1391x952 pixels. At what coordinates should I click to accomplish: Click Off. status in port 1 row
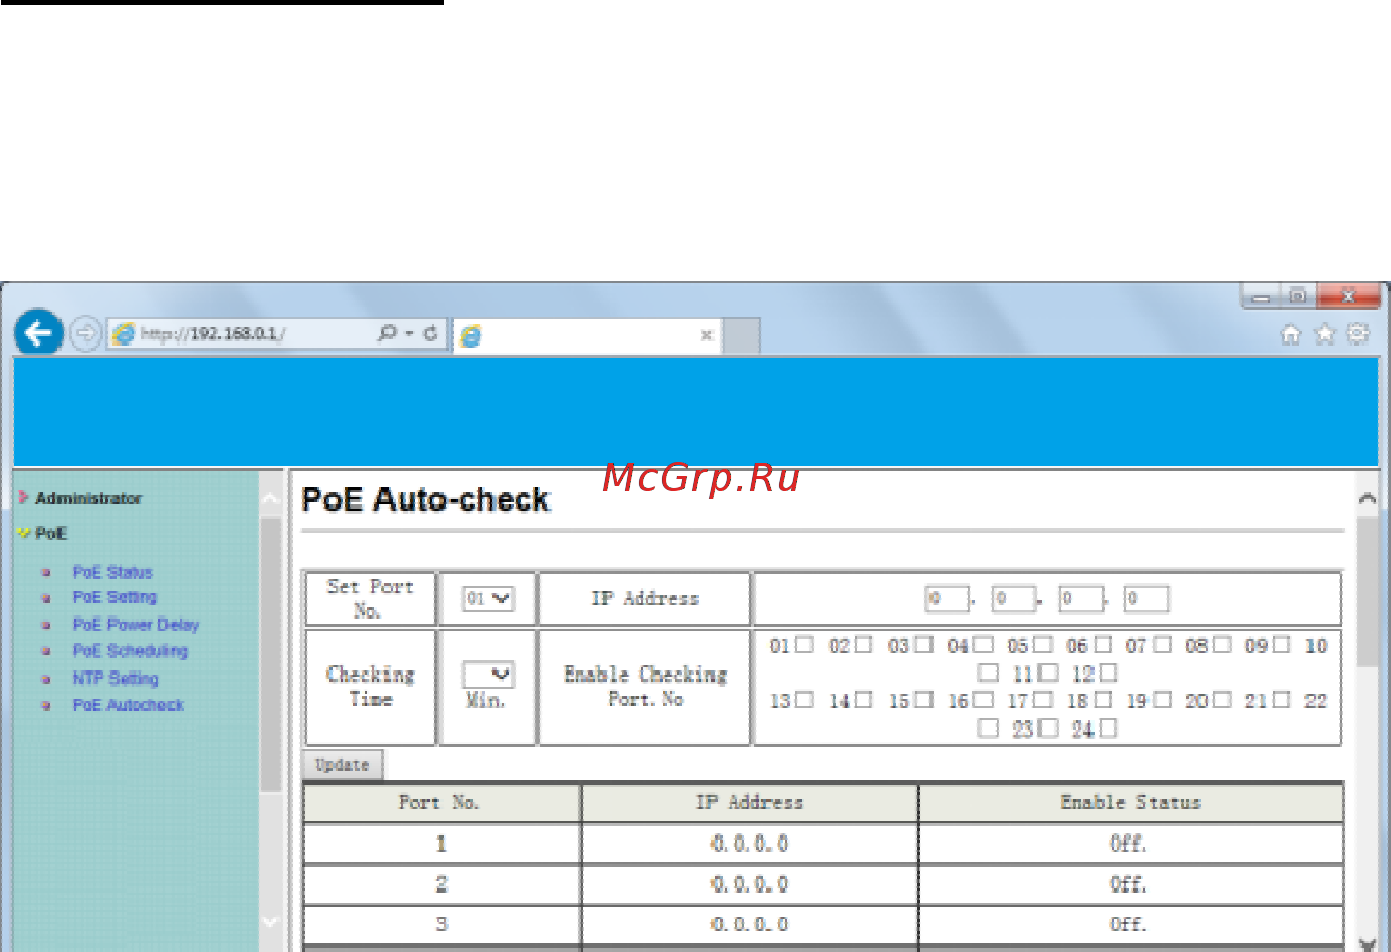[x=1128, y=844]
